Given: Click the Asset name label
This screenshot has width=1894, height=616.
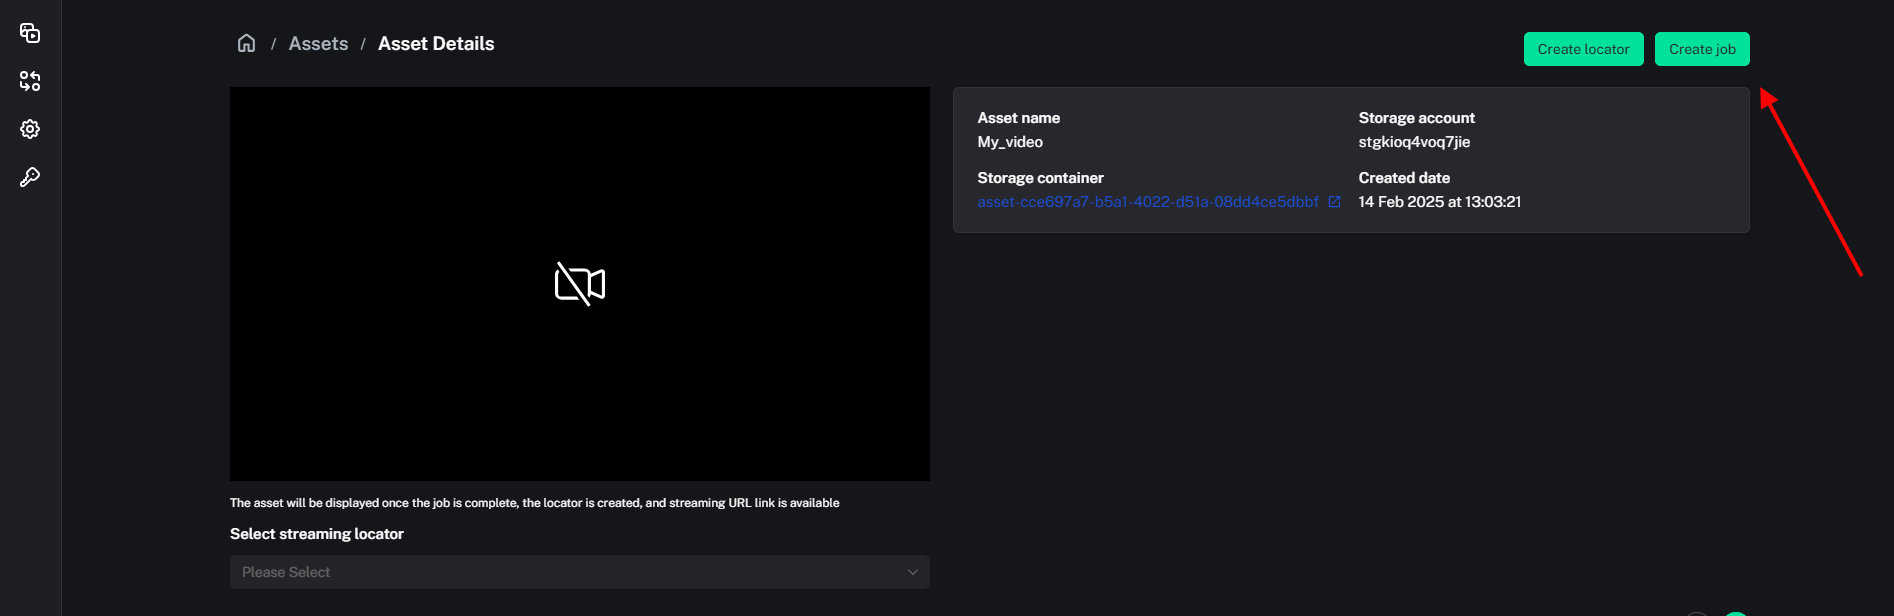Looking at the screenshot, I should pyautogui.click(x=1018, y=118).
